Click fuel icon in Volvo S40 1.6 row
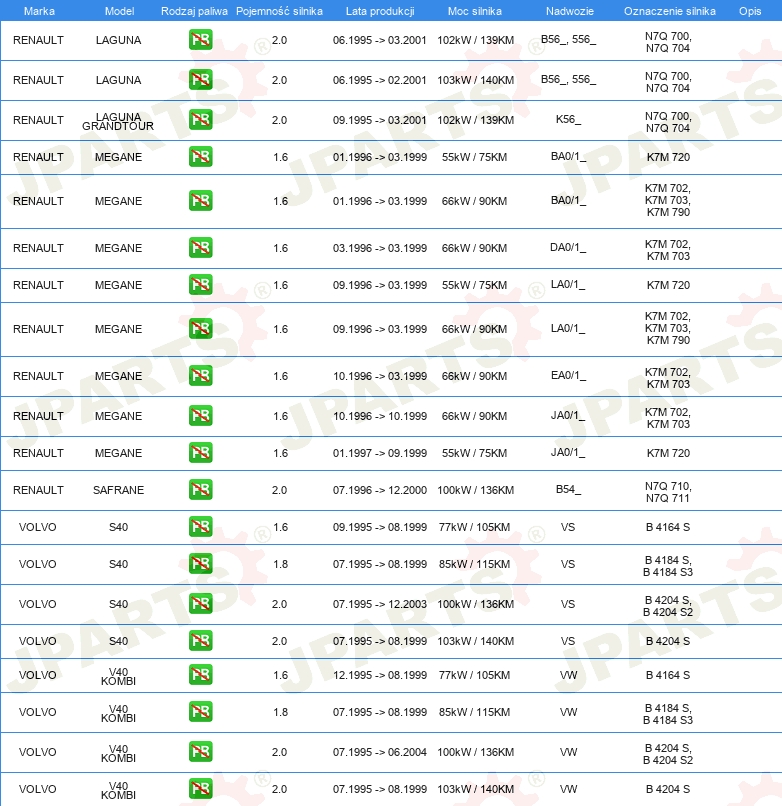 [x=200, y=527]
